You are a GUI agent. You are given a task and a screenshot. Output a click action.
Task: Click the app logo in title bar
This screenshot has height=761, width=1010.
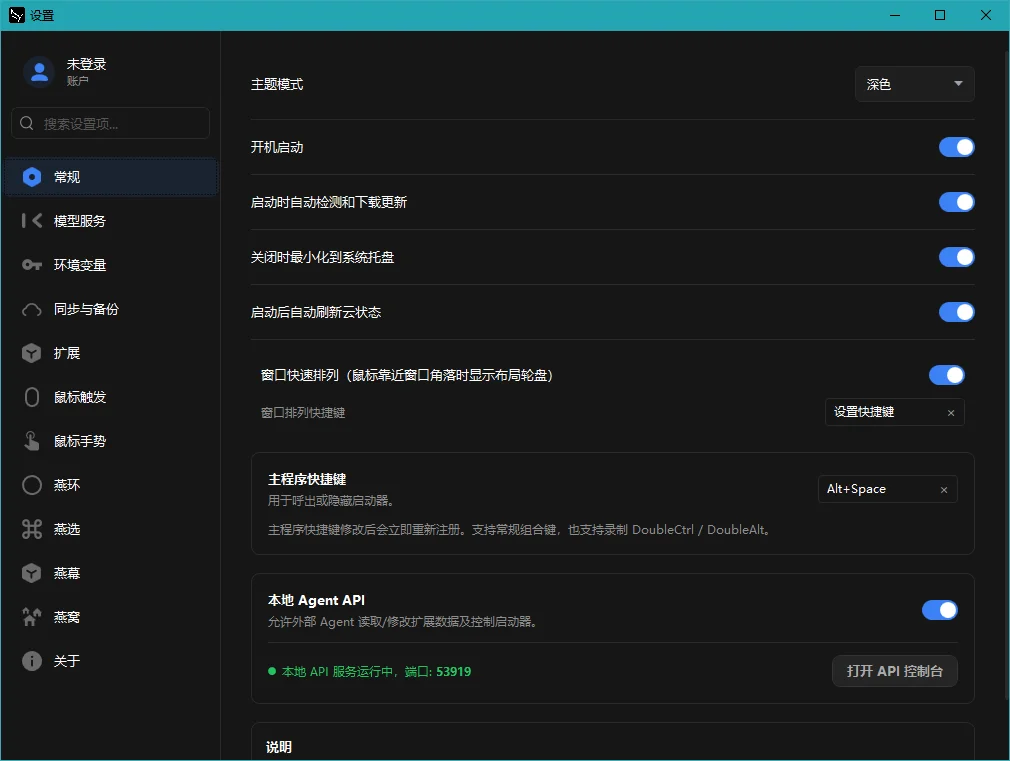[17, 15]
